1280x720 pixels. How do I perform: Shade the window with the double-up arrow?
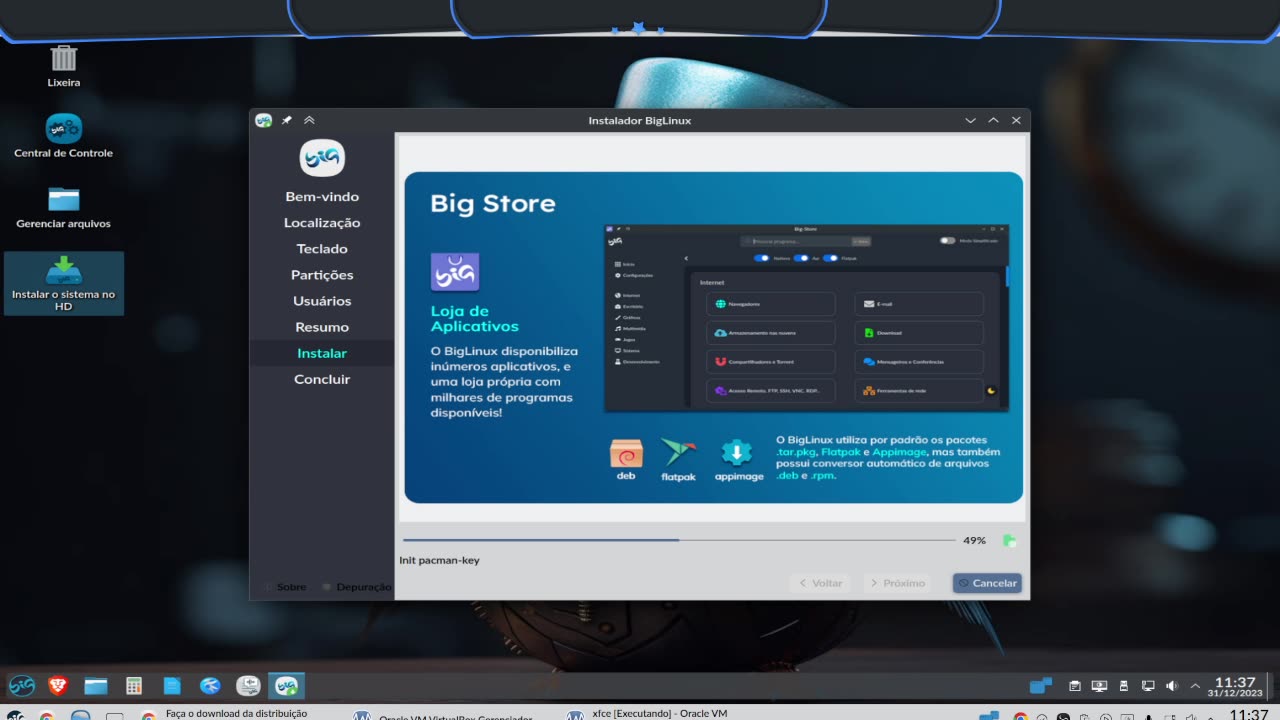[309, 120]
